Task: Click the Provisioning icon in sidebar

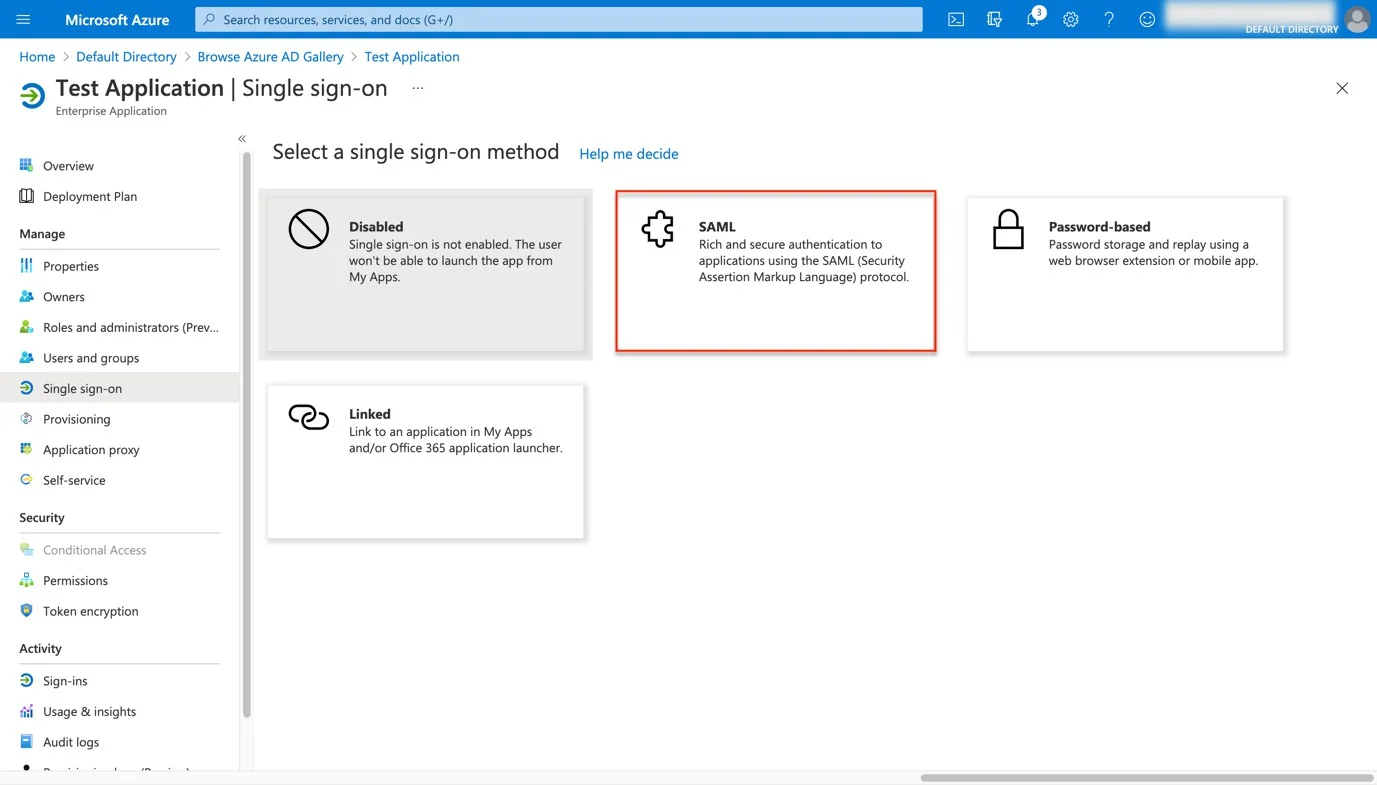Action: (27, 418)
